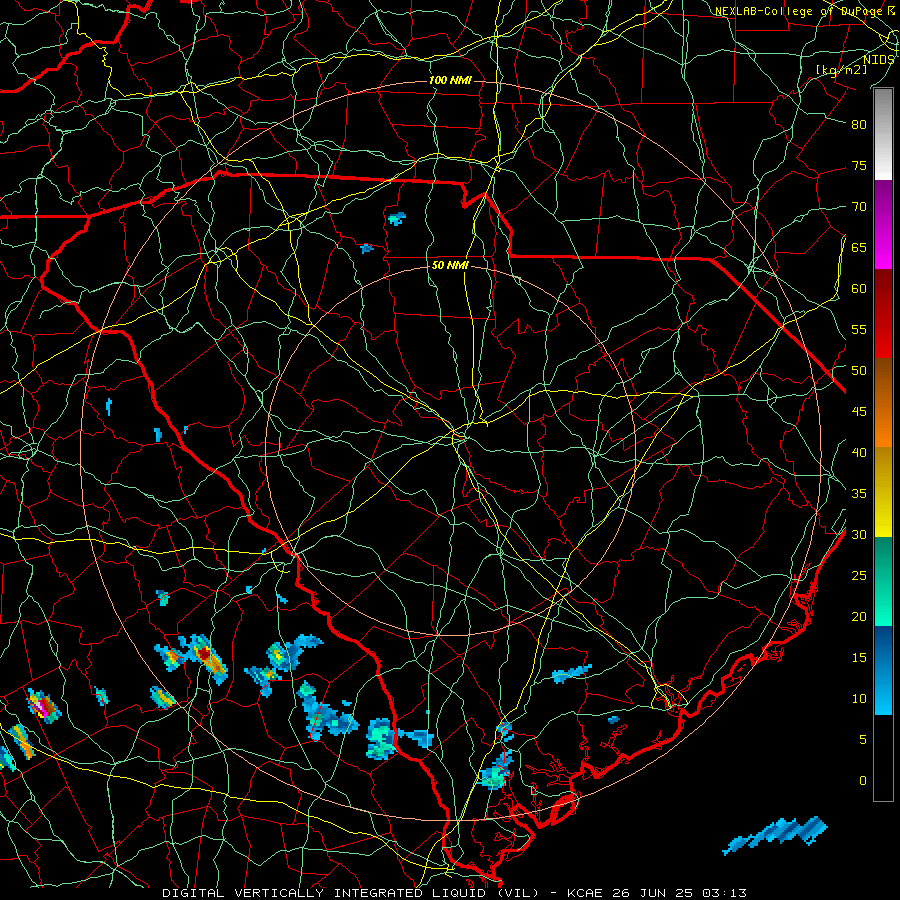Click the 65 value on the scale
Image resolution: width=900 pixels, height=900 pixels.
coord(859,248)
